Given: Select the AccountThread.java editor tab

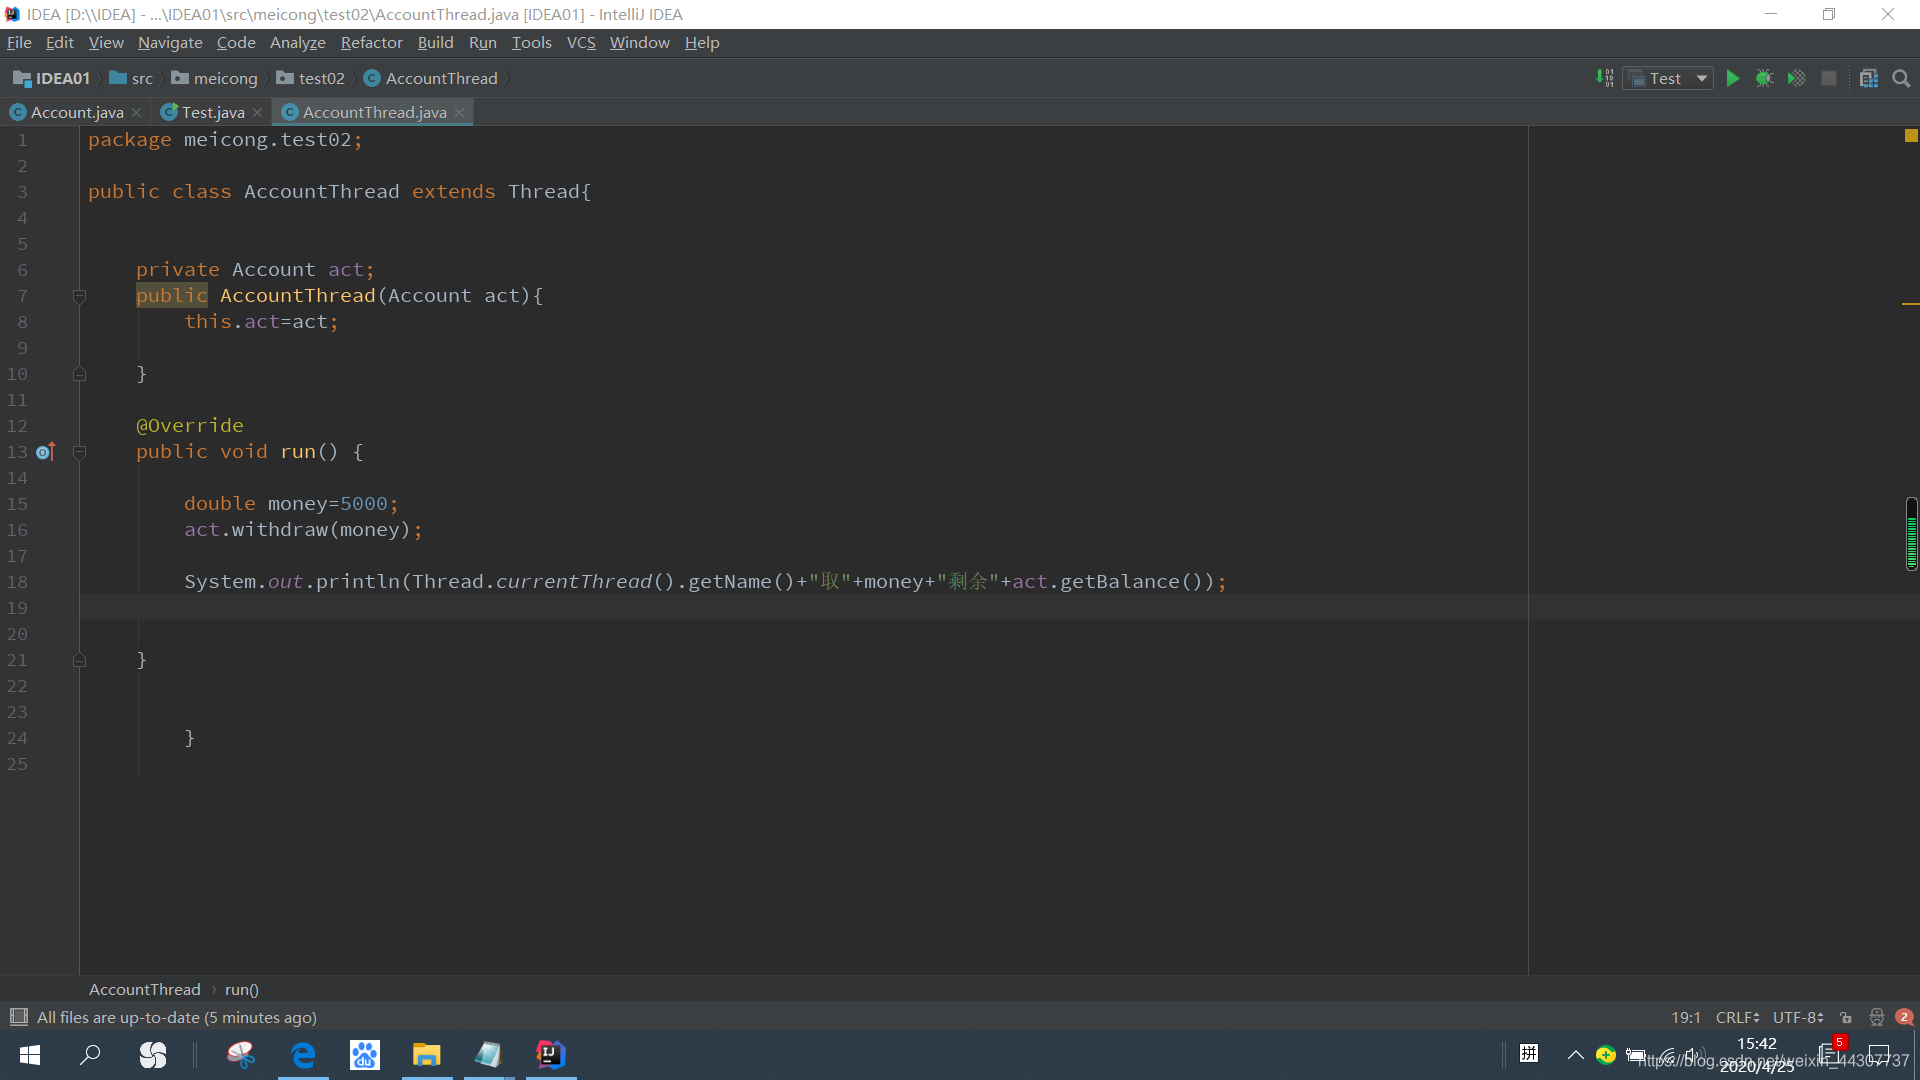Looking at the screenshot, I should coord(374,112).
